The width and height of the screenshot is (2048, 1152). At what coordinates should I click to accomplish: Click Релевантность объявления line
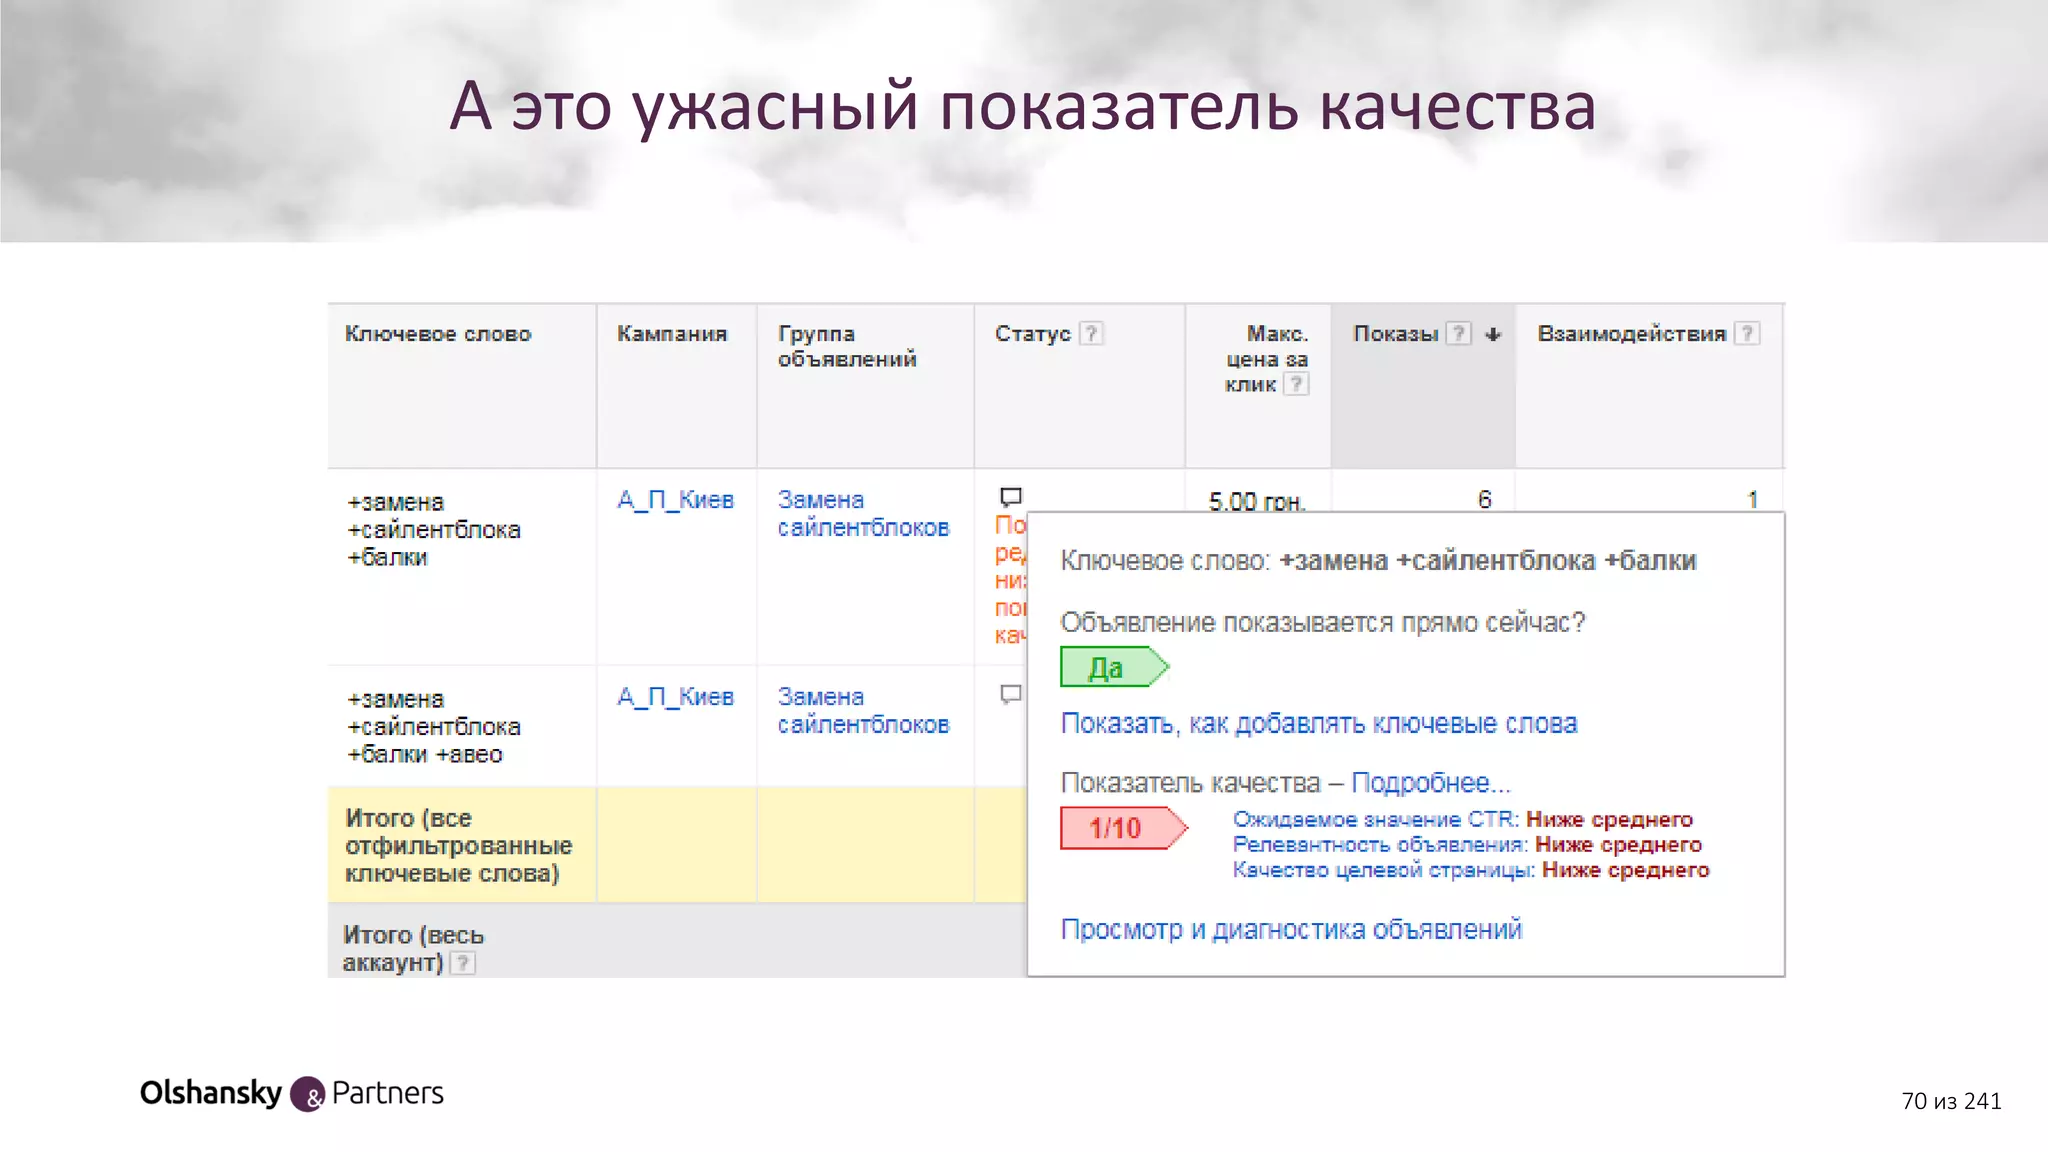pos(1467,844)
